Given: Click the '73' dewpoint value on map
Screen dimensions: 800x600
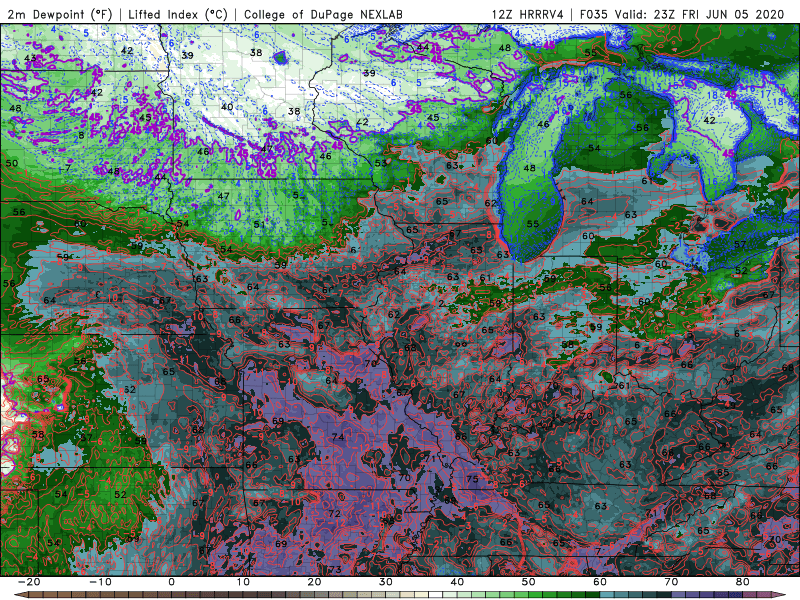Looking at the screenshot, I should coord(335,569).
